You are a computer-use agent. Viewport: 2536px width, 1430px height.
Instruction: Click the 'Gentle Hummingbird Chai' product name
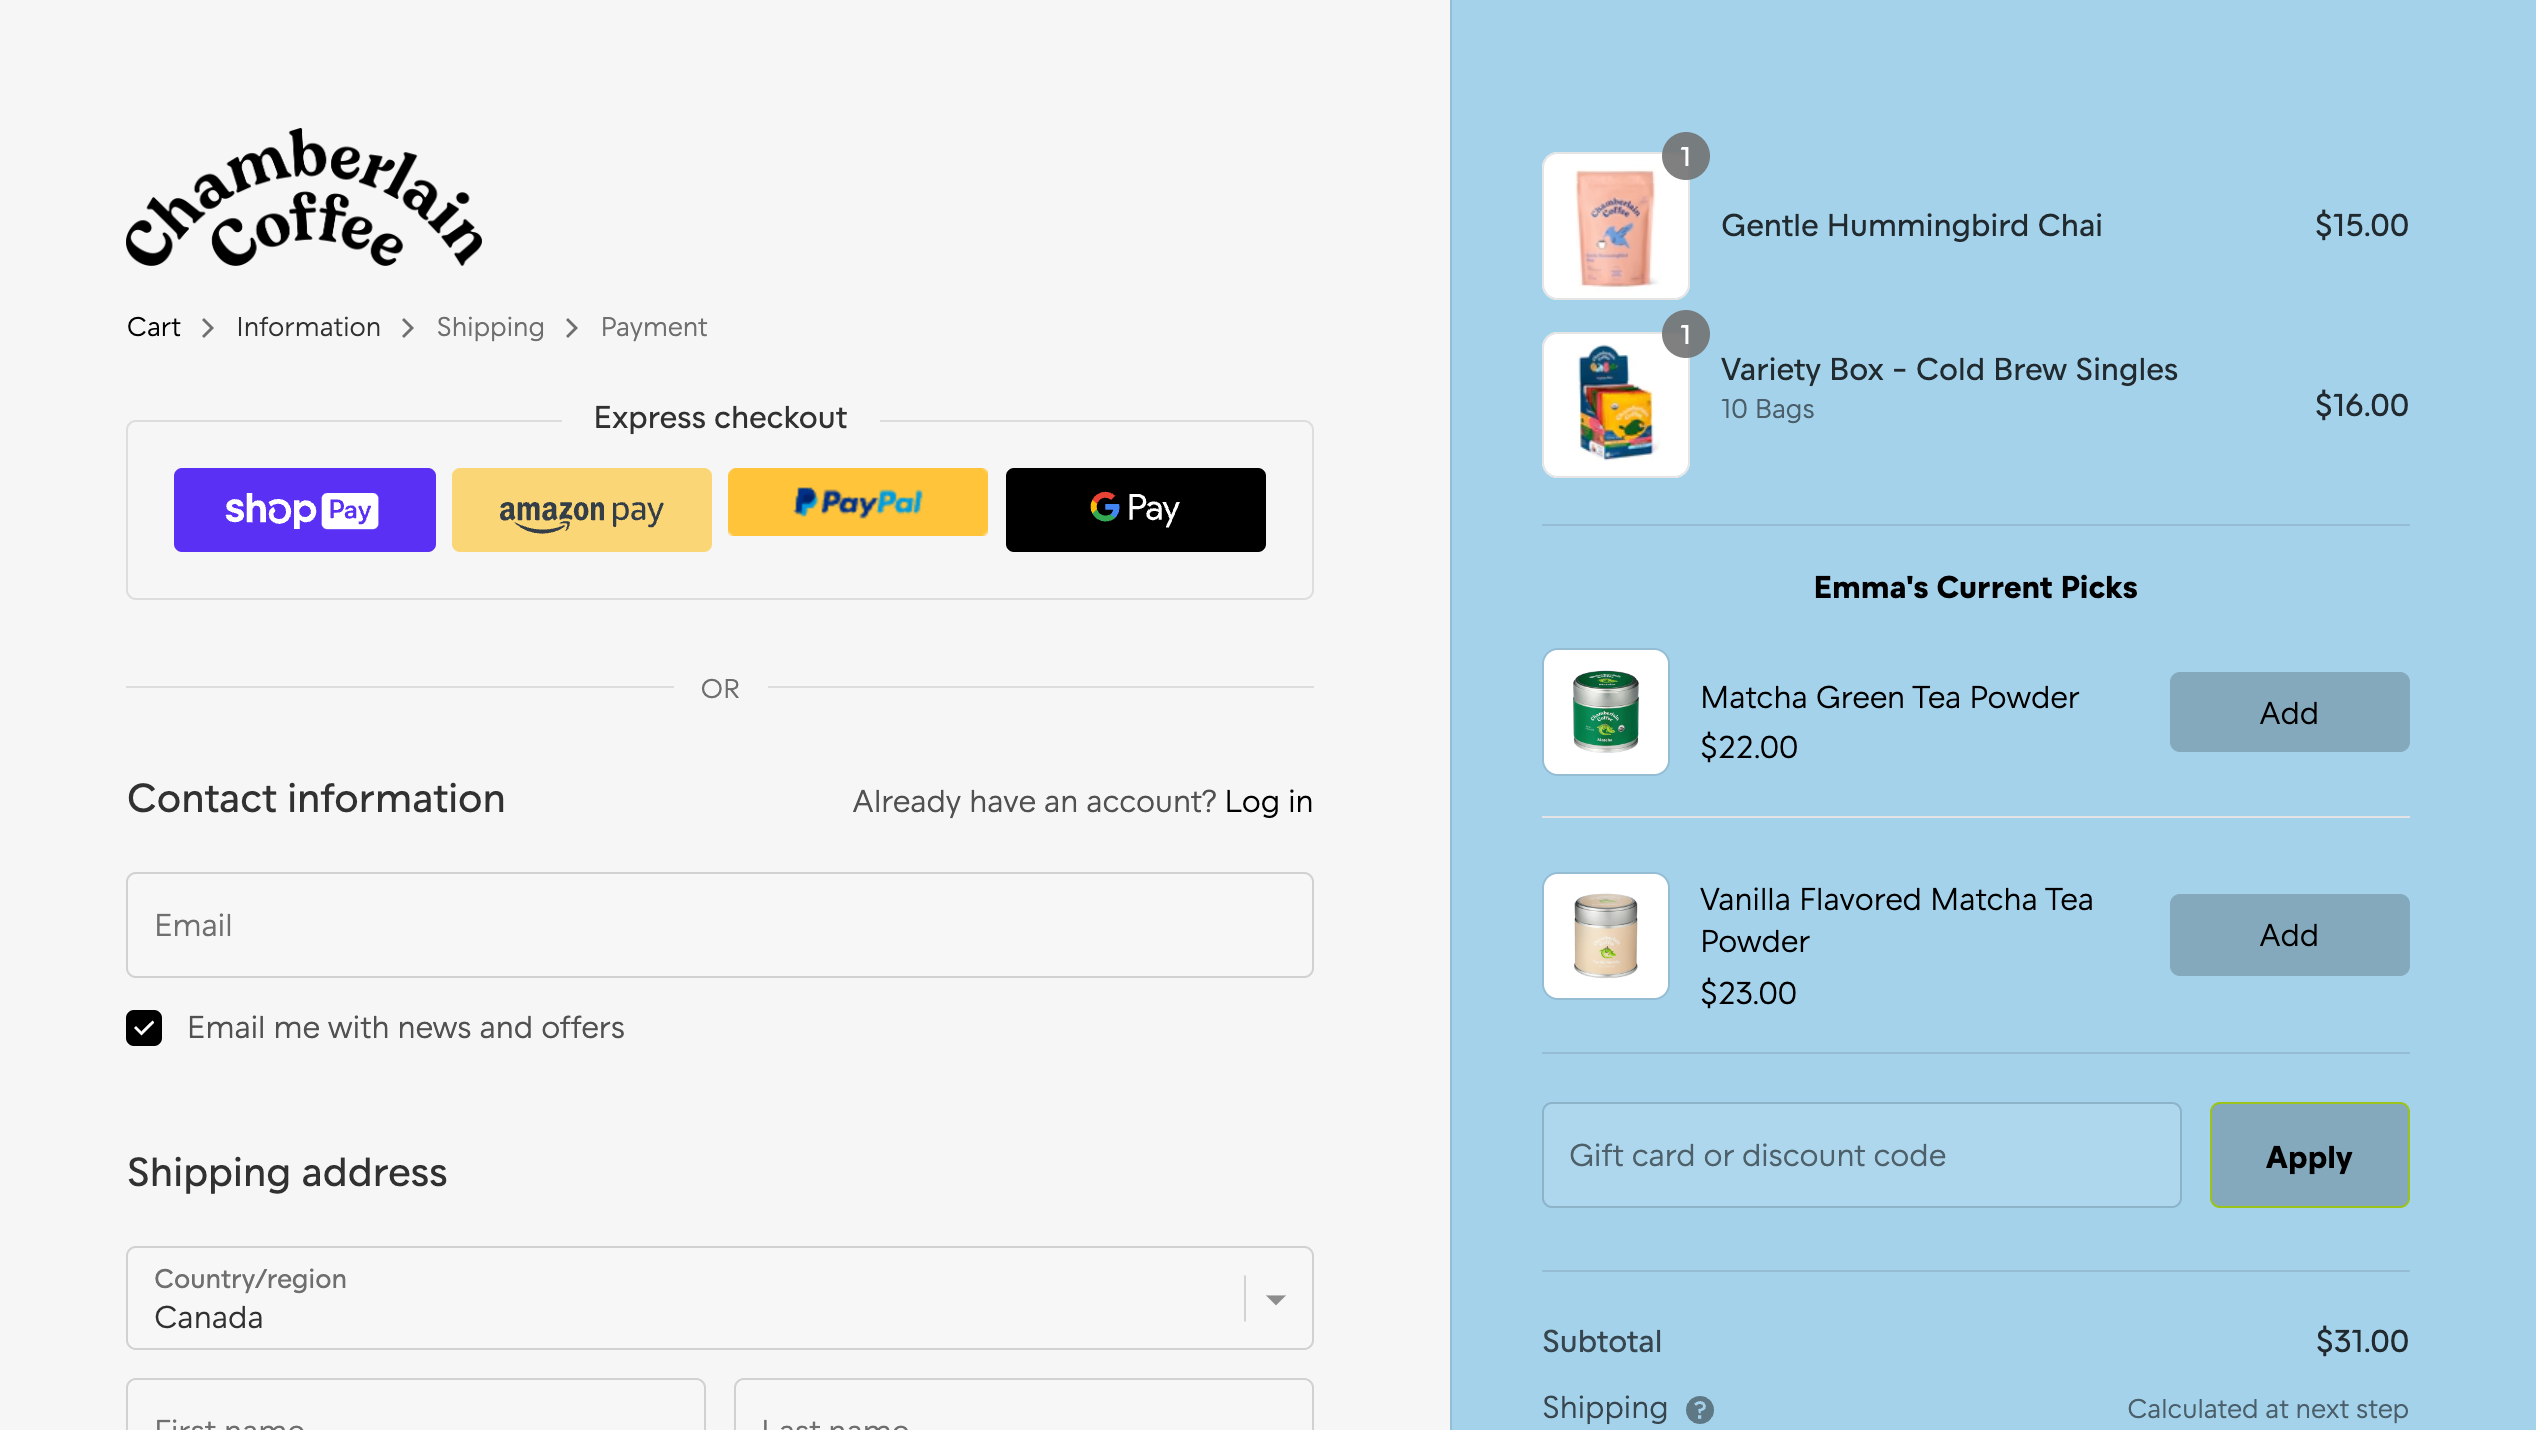1911,225
